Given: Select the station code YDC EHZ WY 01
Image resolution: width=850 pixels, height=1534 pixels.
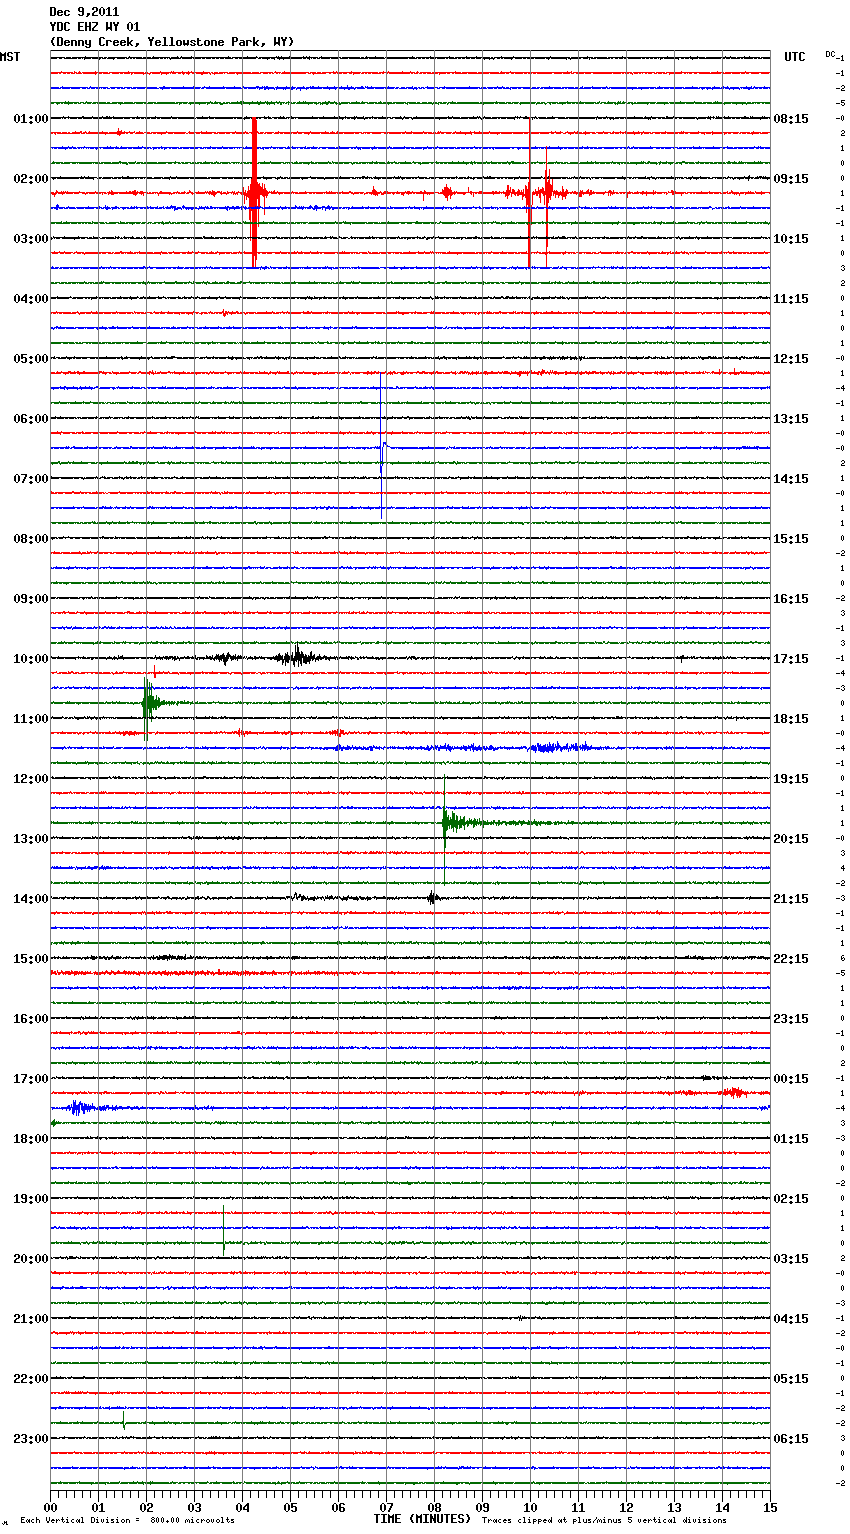Looking at the screenshot, I should tap(94, 27).
